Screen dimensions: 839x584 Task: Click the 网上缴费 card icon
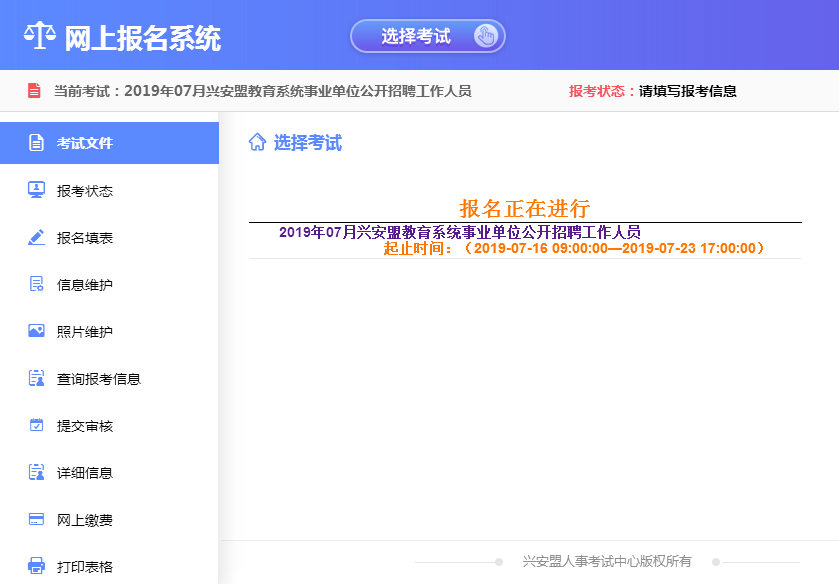36,520
